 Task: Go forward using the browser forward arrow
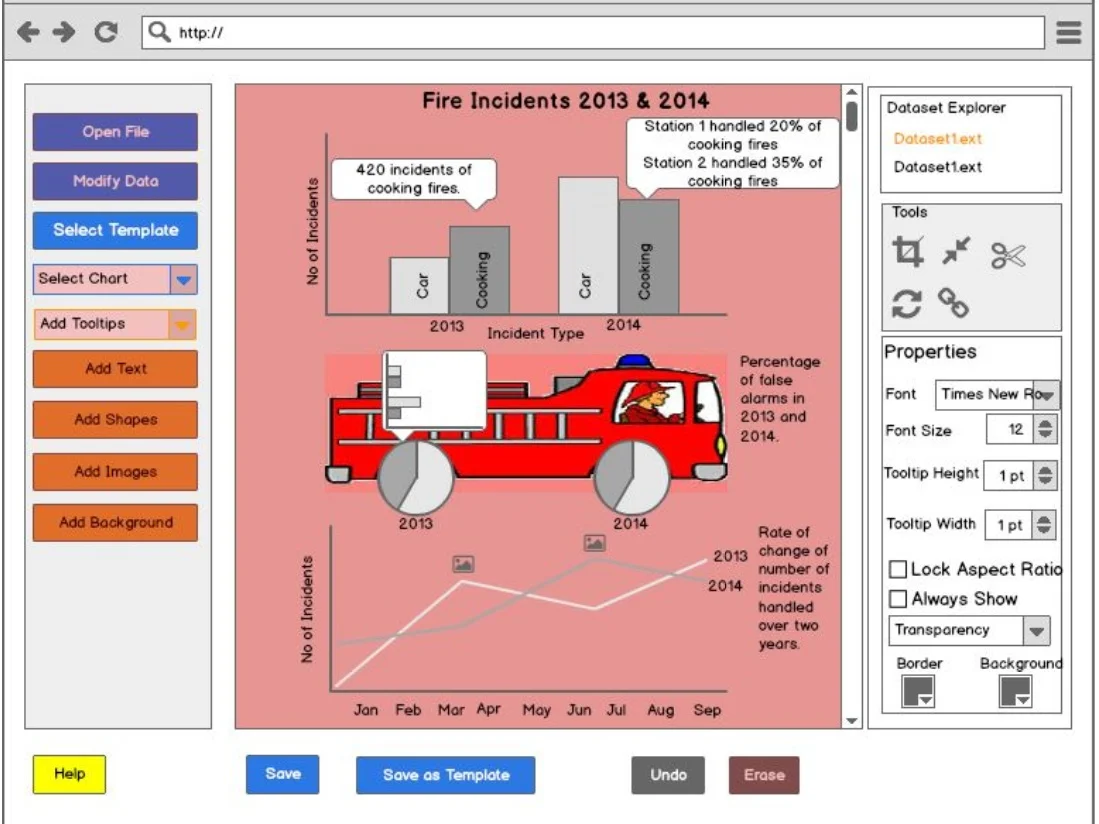pos(64,32)
